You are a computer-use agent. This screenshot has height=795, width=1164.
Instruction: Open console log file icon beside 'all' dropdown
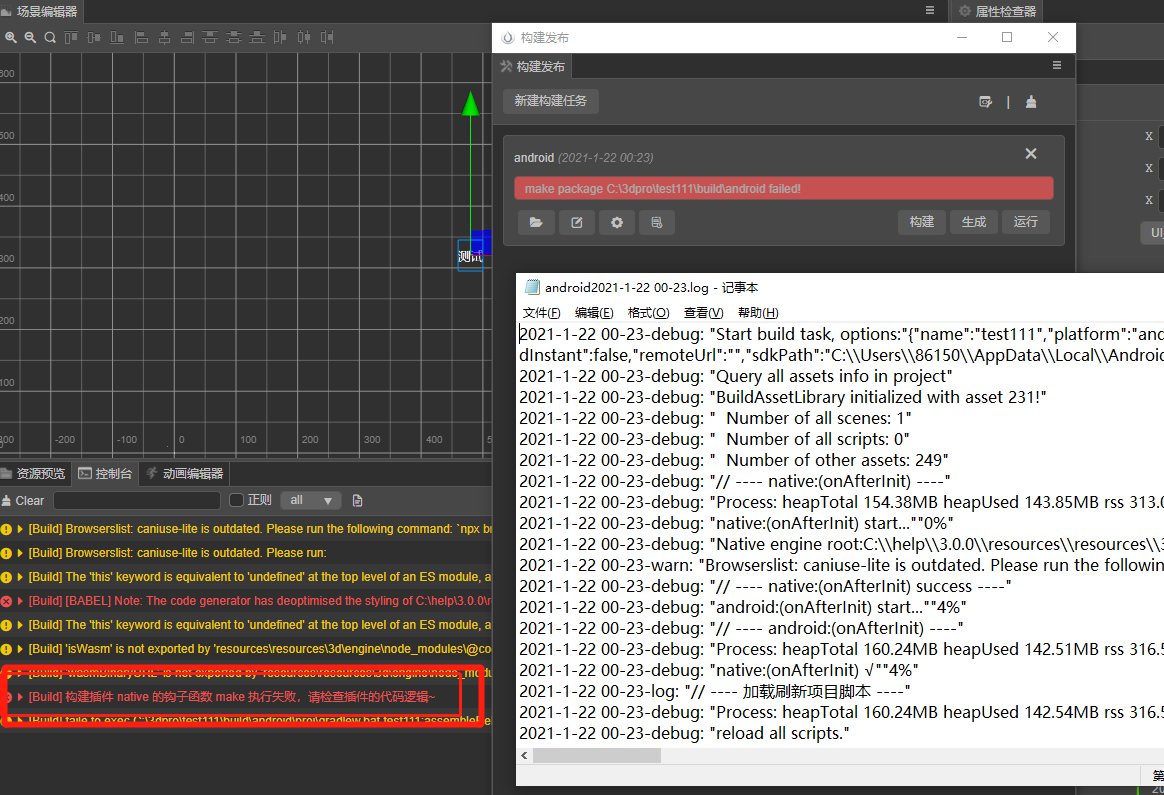pyautogui.click(x=357, y=501)
